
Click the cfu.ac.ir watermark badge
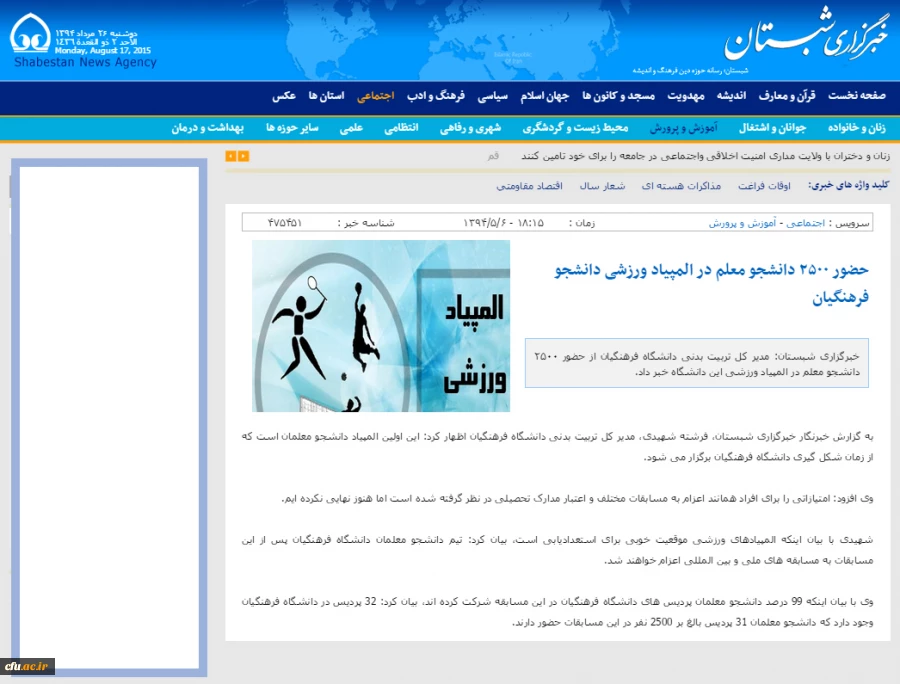pyautogui.click(x=27, y=666)
